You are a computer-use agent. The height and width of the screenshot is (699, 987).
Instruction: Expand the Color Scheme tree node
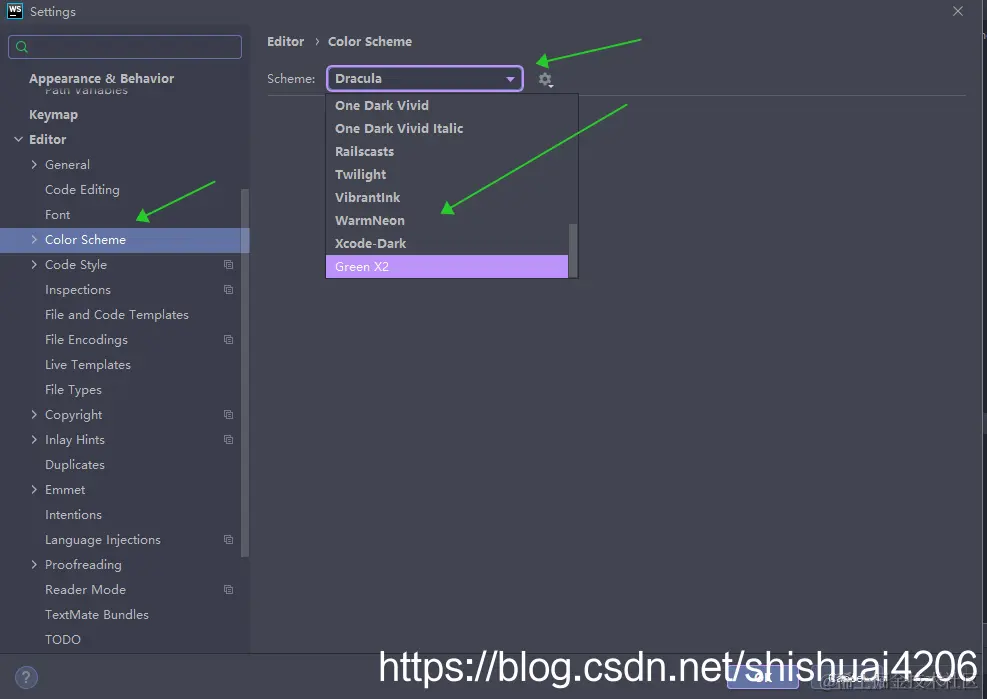click(34, 239)
